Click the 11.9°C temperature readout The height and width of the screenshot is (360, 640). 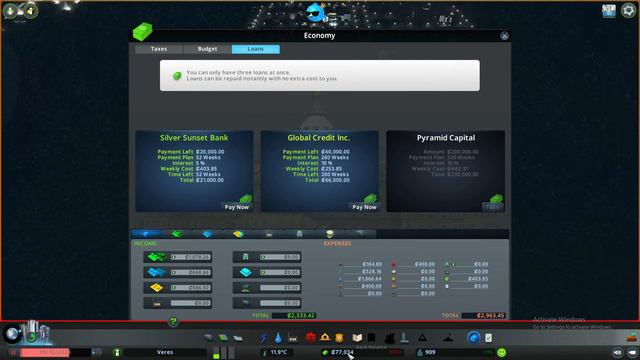(279, 352)
